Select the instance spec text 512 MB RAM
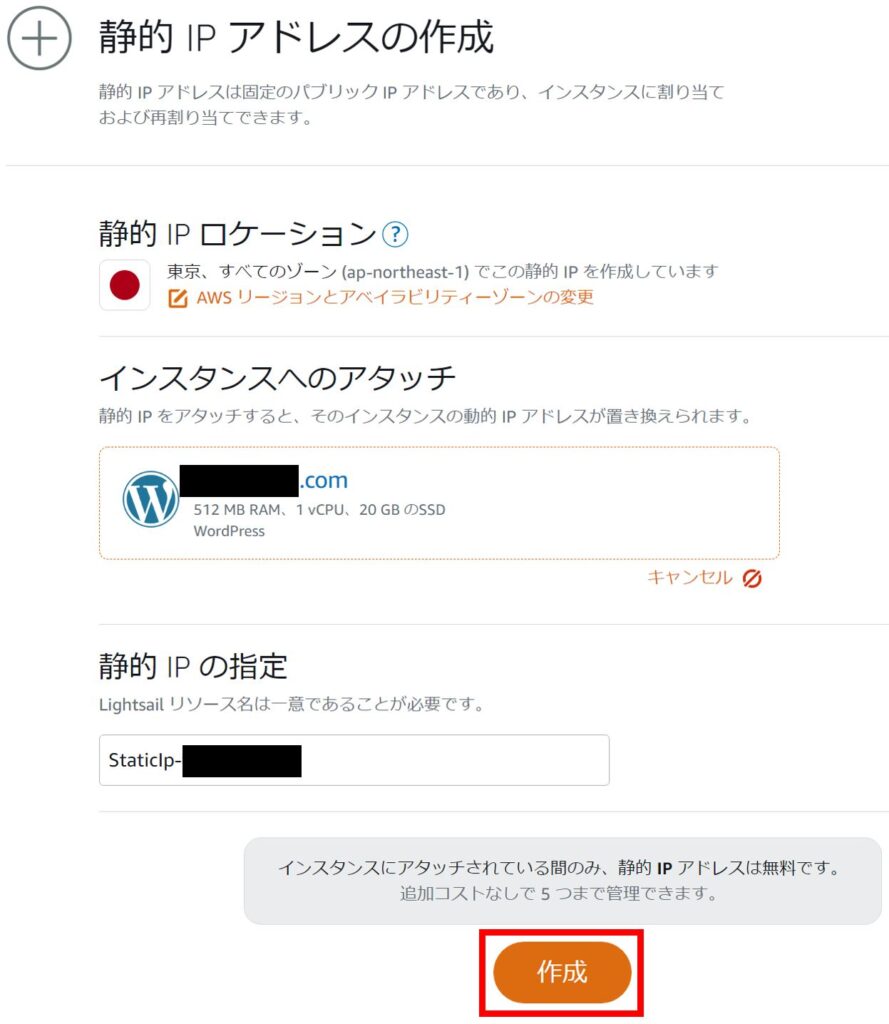Screen dimensions: 889x1024 [x=238, y=510]
